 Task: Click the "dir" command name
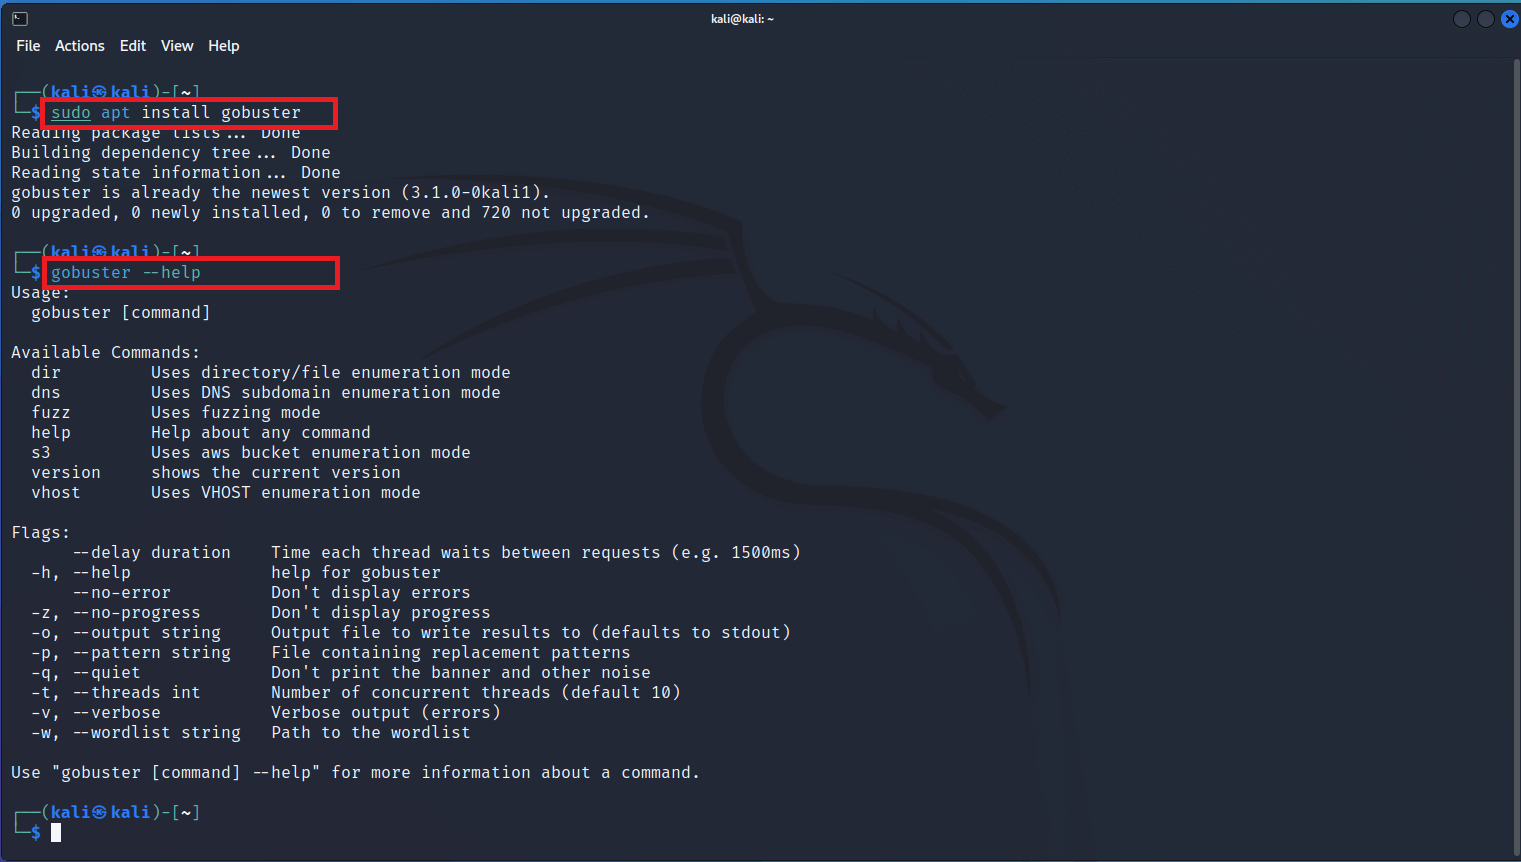[46, 373]
